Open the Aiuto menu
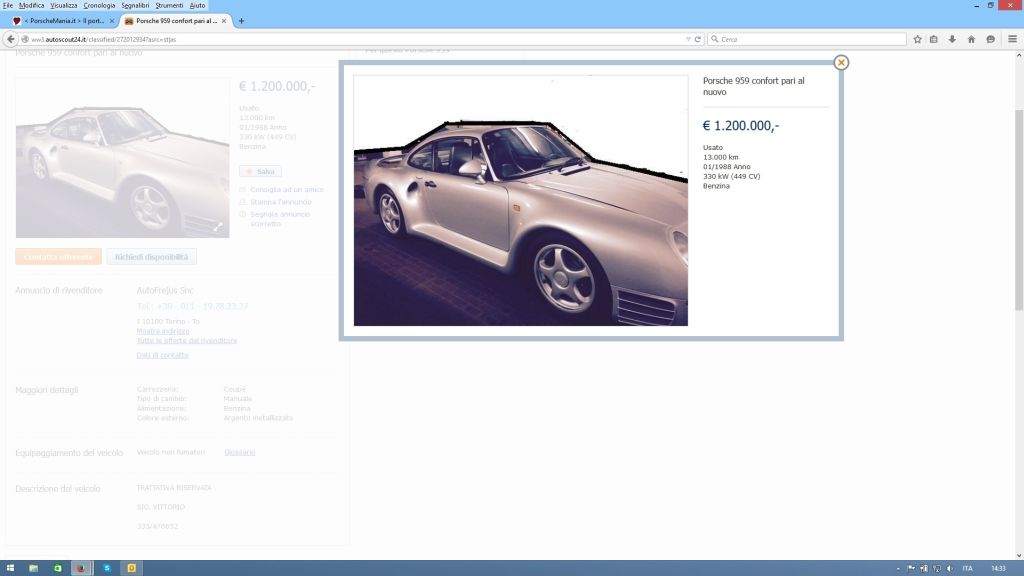Image resolution: width=1024 pixels, height=576 pixels. [x=197, y=5]
